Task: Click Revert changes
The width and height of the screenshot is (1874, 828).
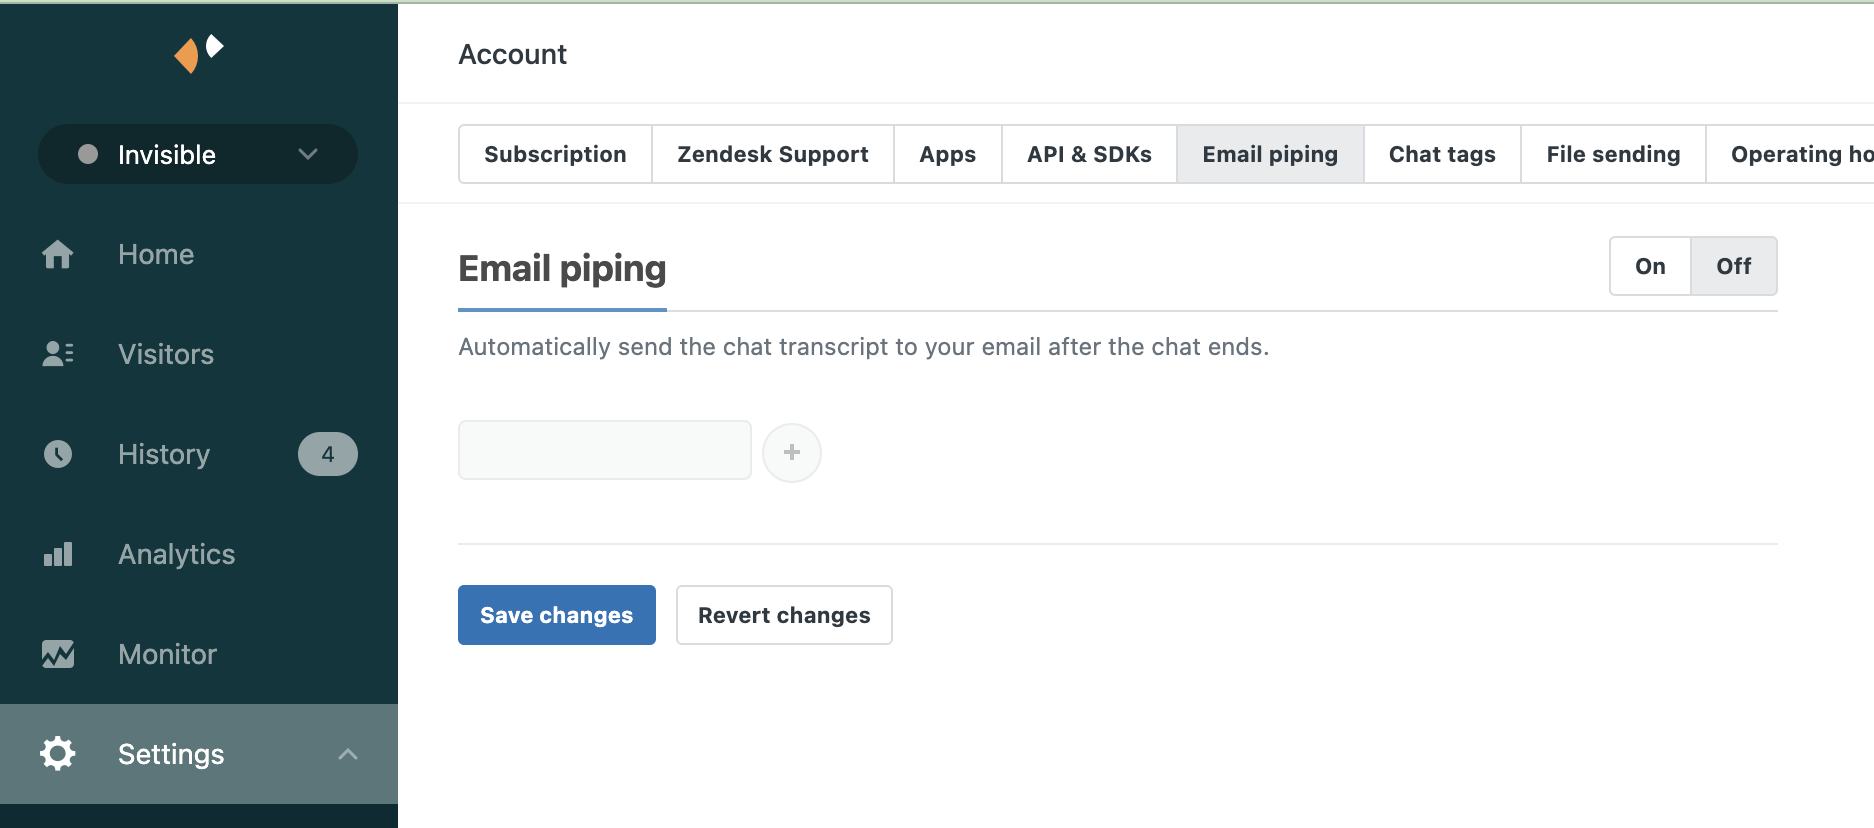Action: click(x=783, y=614)
